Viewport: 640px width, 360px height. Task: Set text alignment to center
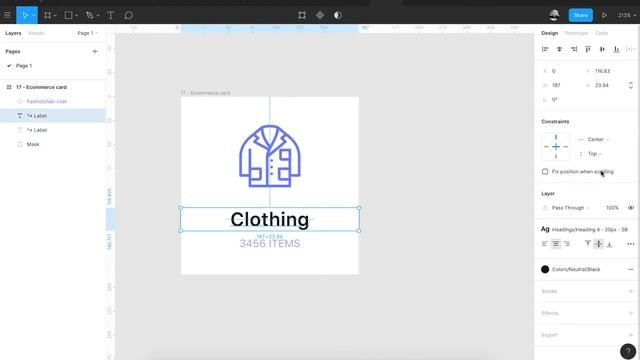(x=556, y=244)
